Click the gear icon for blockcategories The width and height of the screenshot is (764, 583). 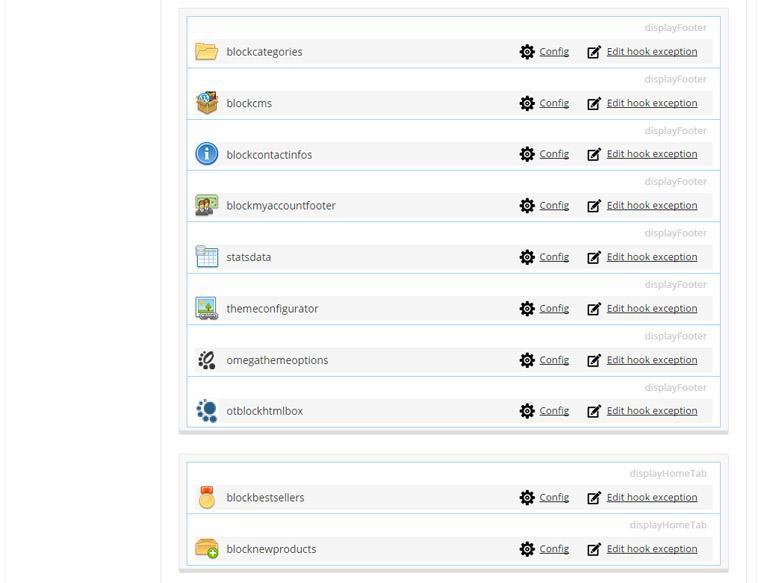[x=527, y=52]
